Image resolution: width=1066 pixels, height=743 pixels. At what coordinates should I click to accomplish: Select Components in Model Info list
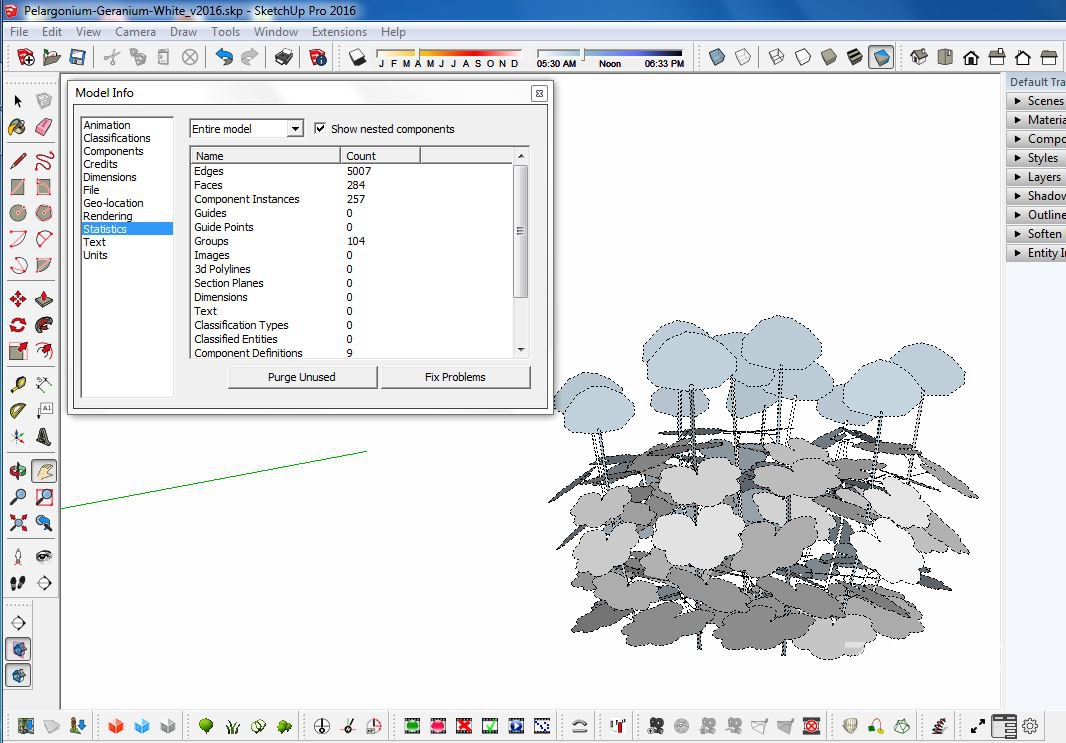click(113, 151)
